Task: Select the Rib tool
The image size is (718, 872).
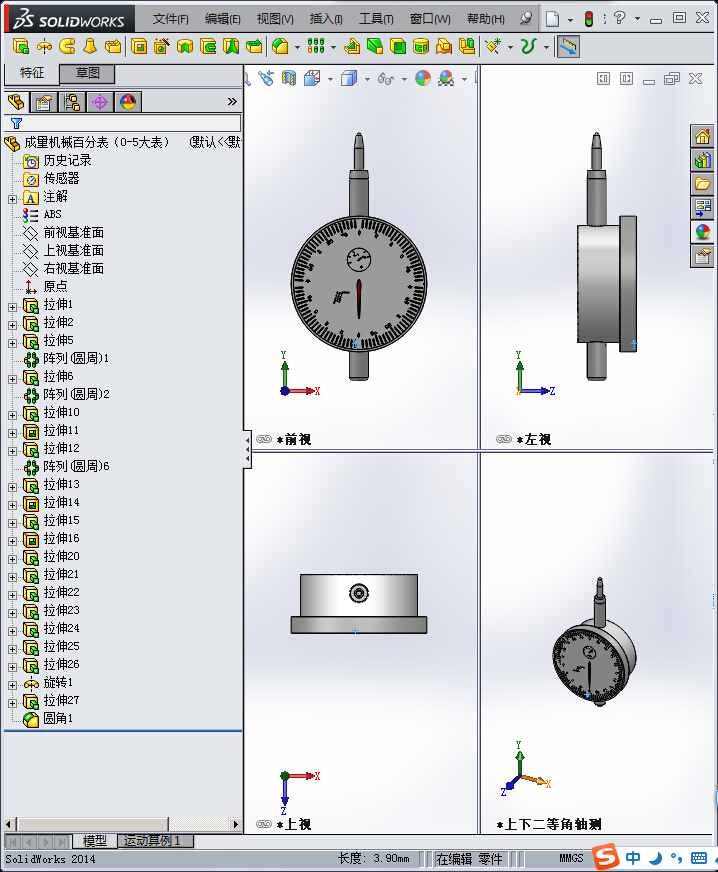Action: [x=351, y=47]
